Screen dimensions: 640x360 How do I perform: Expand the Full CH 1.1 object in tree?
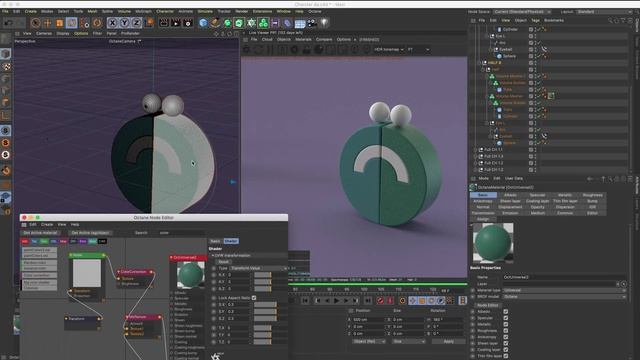[x=476, y=150]
